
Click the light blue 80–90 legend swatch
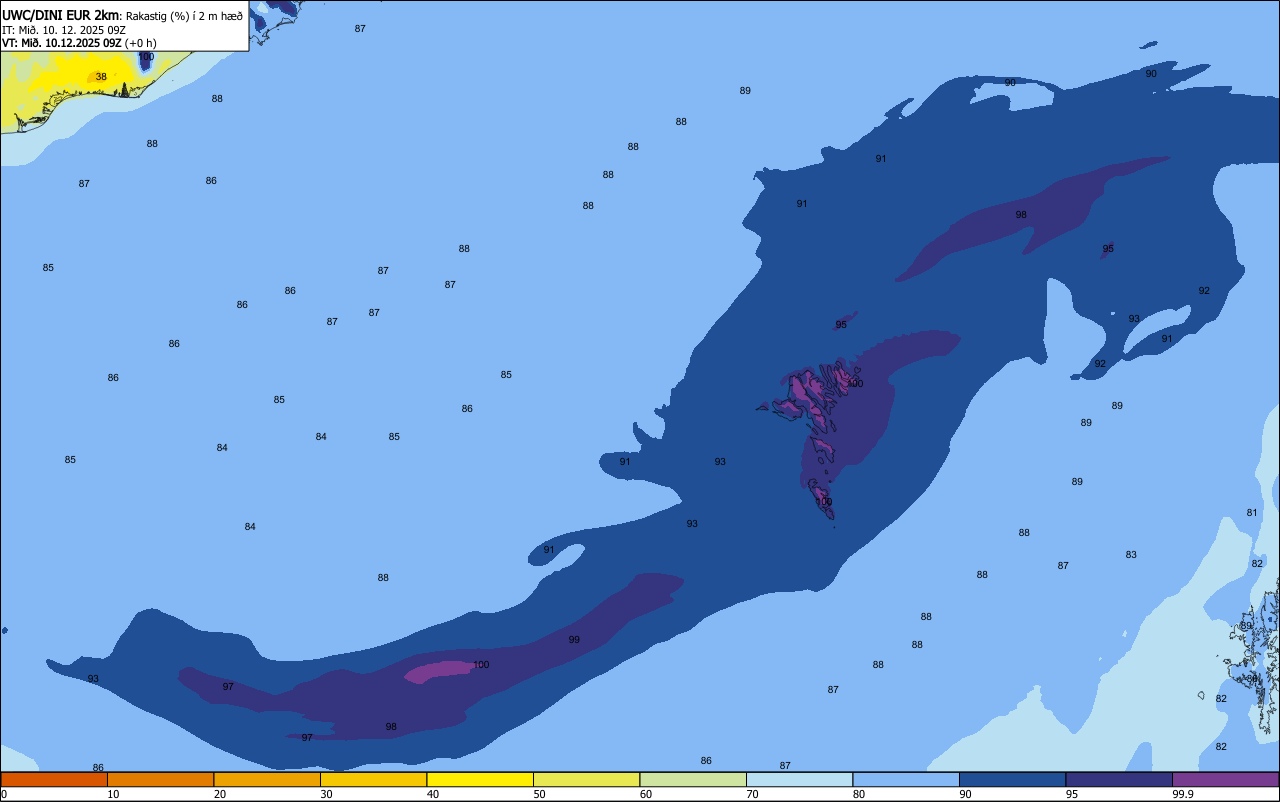906,779
